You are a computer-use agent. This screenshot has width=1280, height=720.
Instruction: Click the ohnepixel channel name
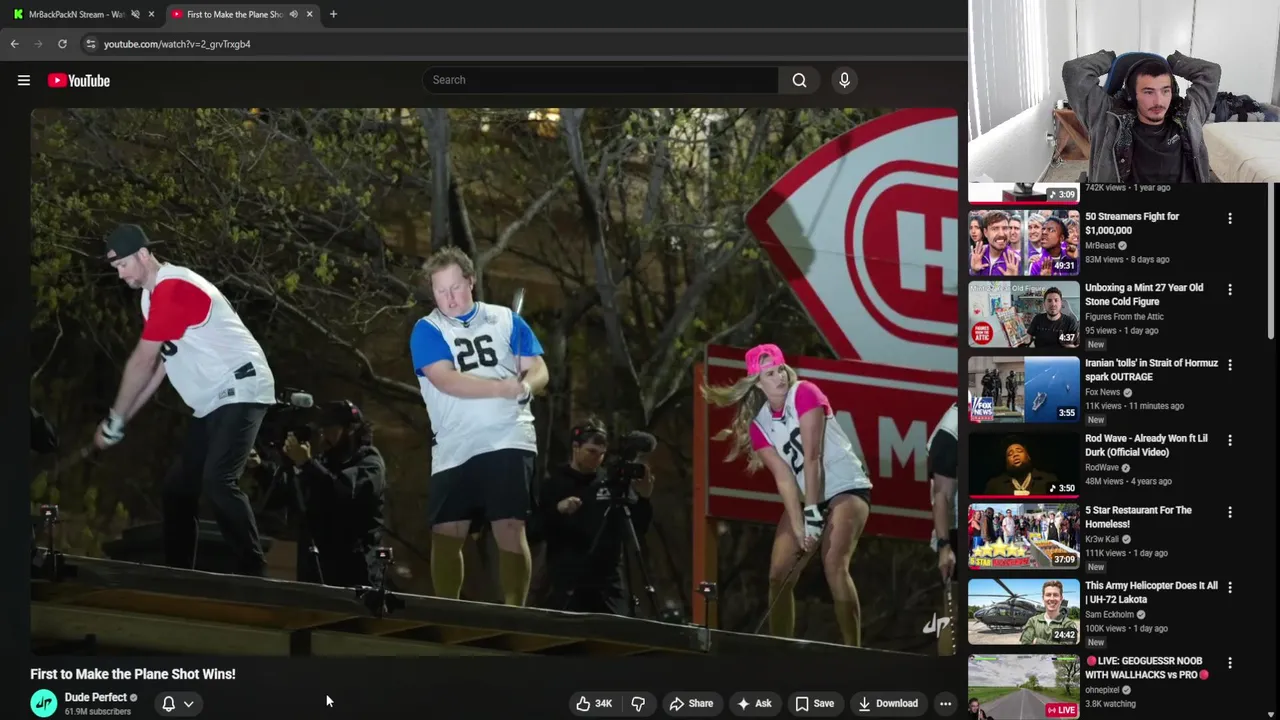click(x=1102, y=689)
